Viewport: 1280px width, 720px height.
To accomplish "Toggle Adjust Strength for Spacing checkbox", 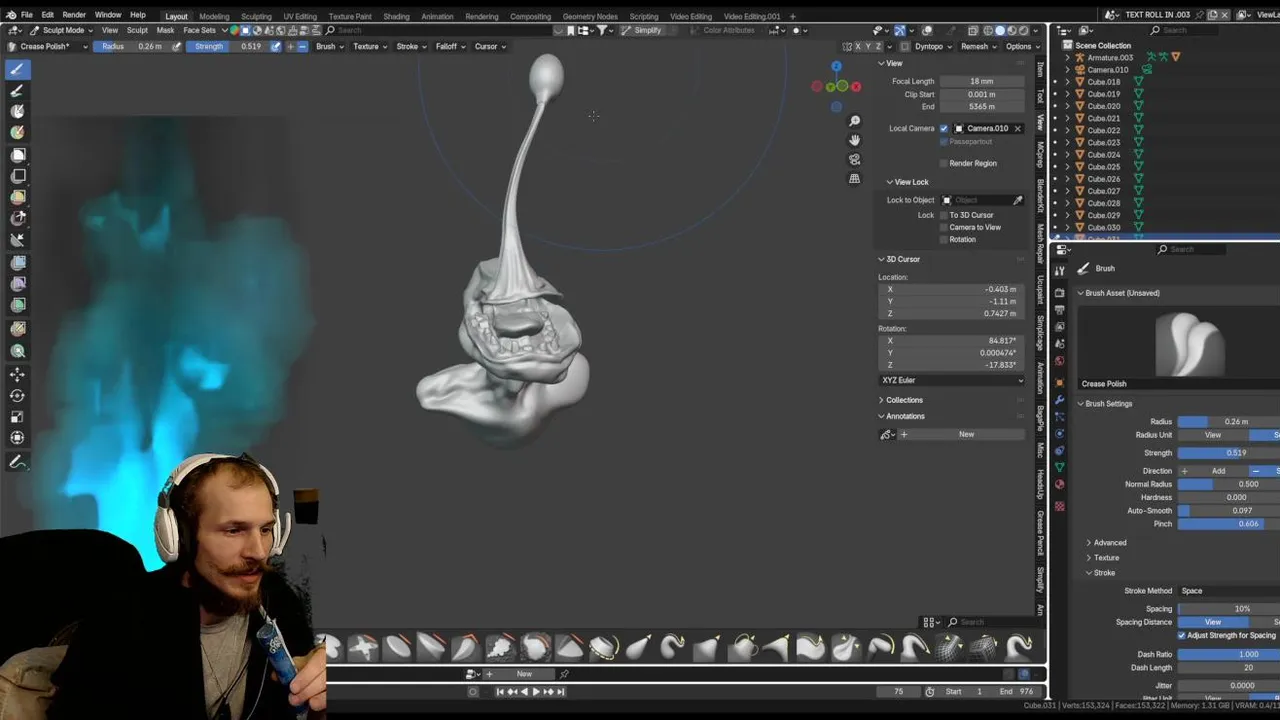I will point(1181,635).
